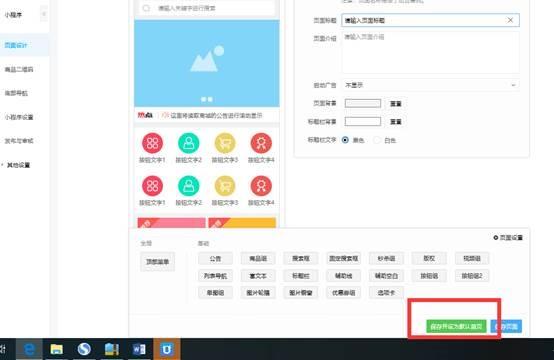This screenshot has width=554, height=360.
Task: Open the 页面背景 color swatch
Action: pos(363,103)
